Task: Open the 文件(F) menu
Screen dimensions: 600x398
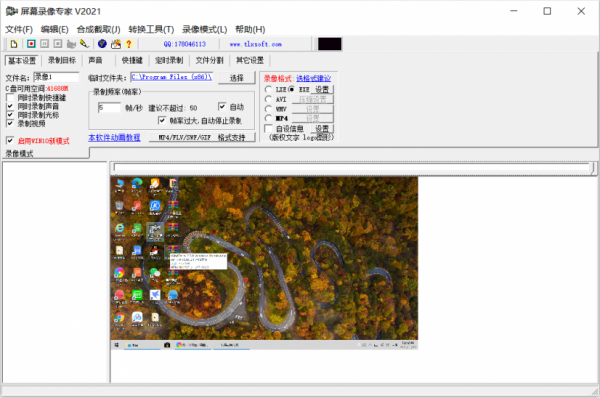Action: click(x=19, y=29)
